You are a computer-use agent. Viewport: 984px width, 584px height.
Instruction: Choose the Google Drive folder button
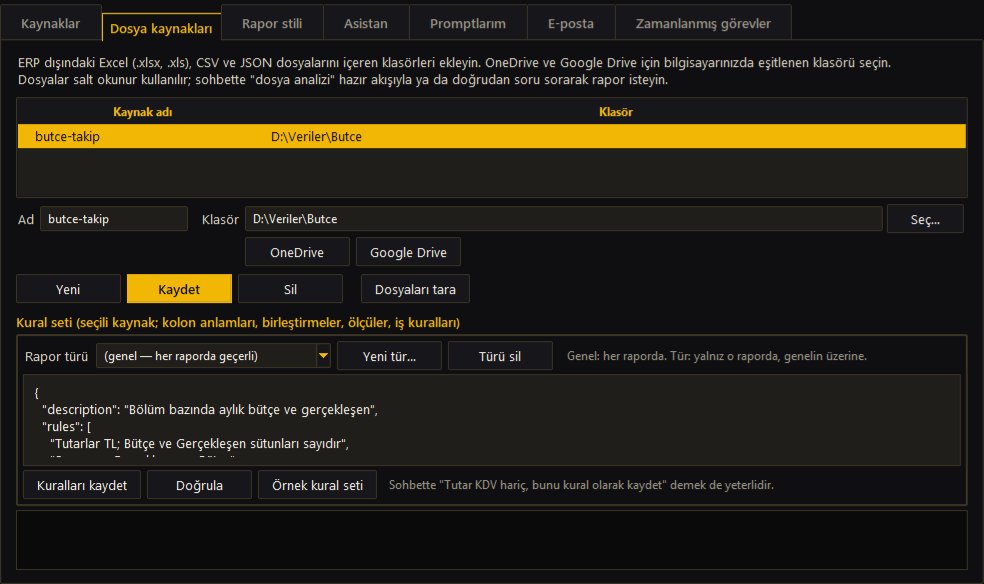coord(408,252)
